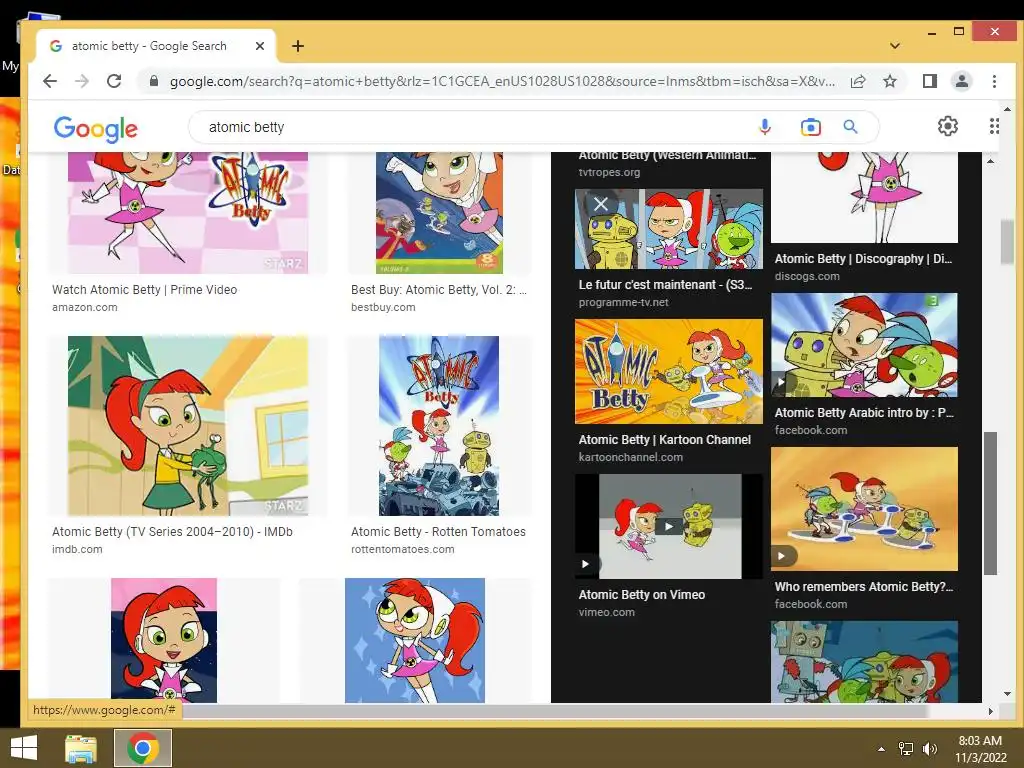Show hidden tray icons arrow
Screen dimensions: 1024x768
[881, 749]
